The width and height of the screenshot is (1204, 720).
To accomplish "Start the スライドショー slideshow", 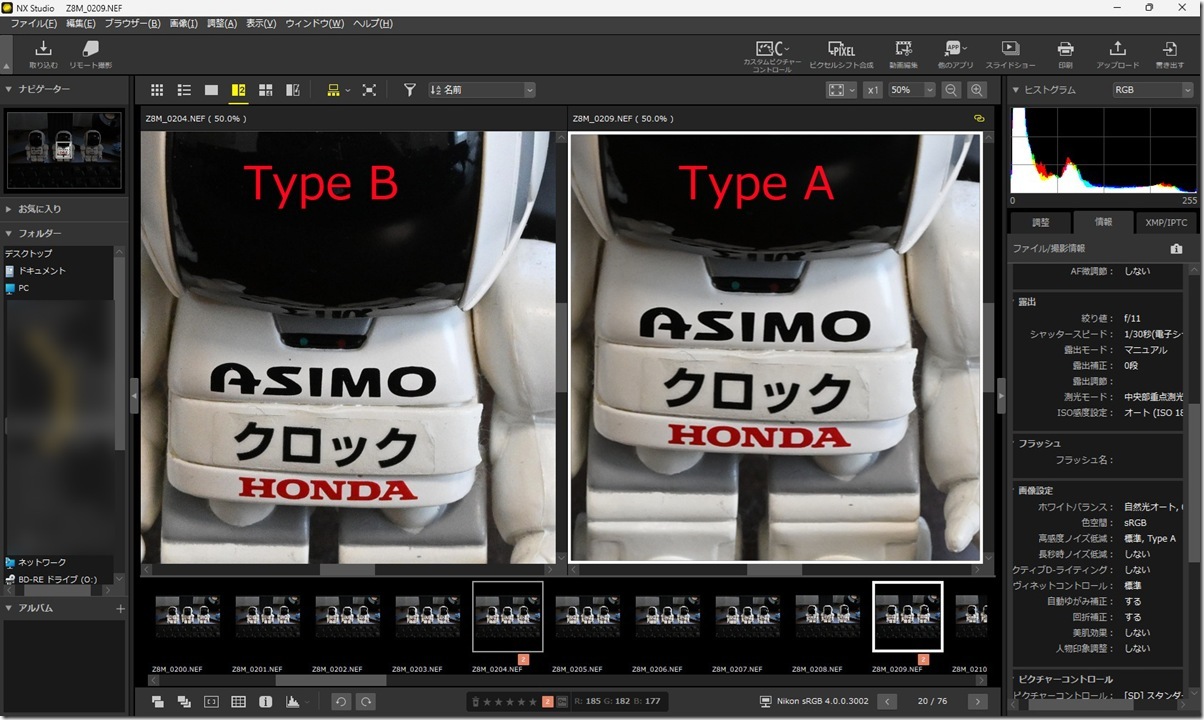I will click(1010, 54).
